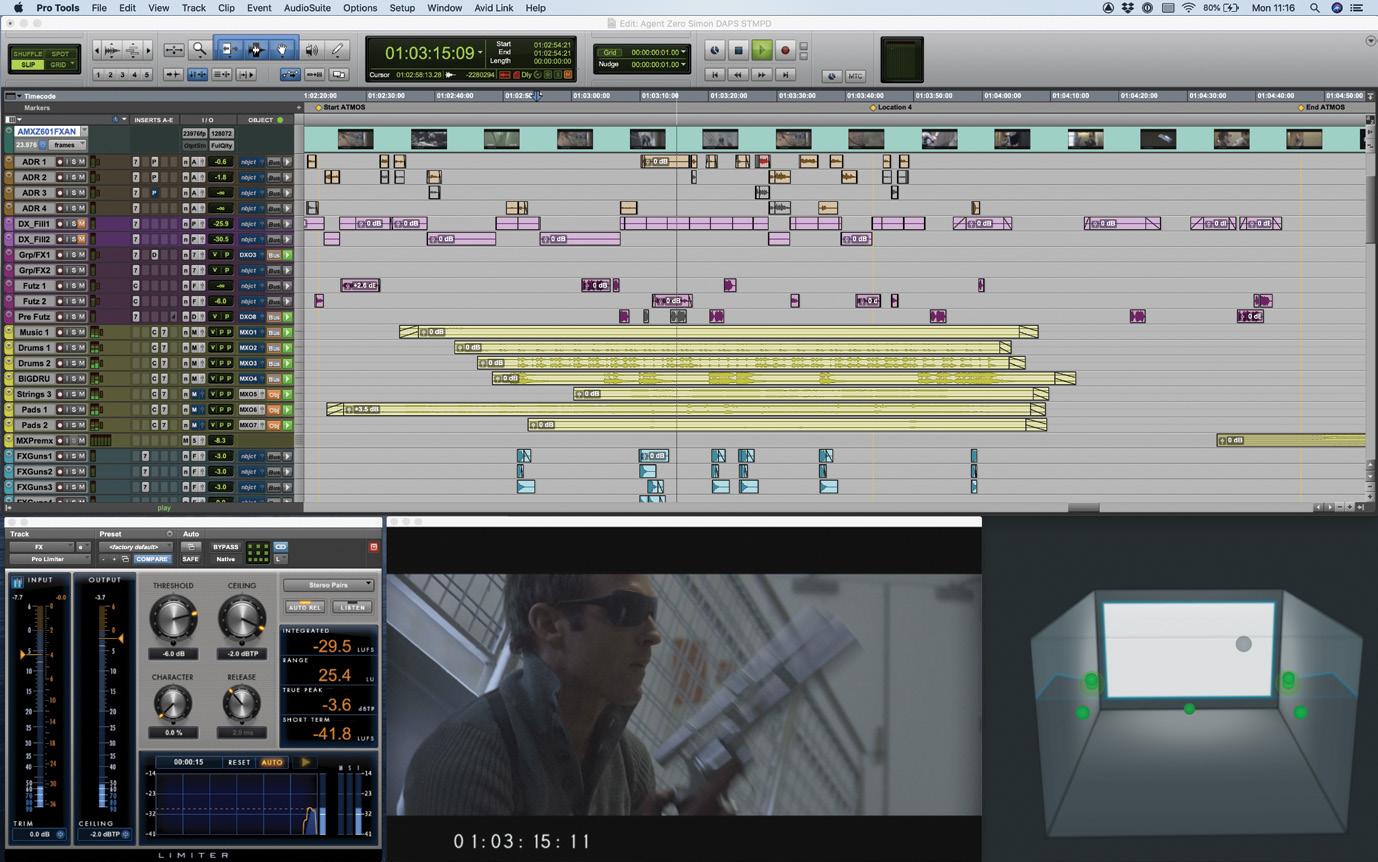Activate the Grabber hand tool
Screen dimensions: 1378x862
click(282, 50)
